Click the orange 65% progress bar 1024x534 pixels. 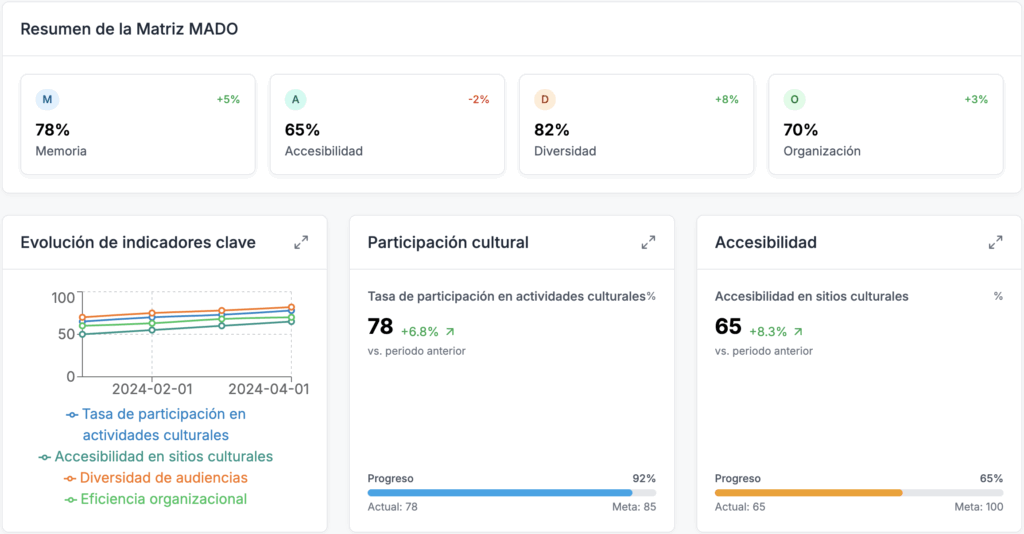[808, 493]
